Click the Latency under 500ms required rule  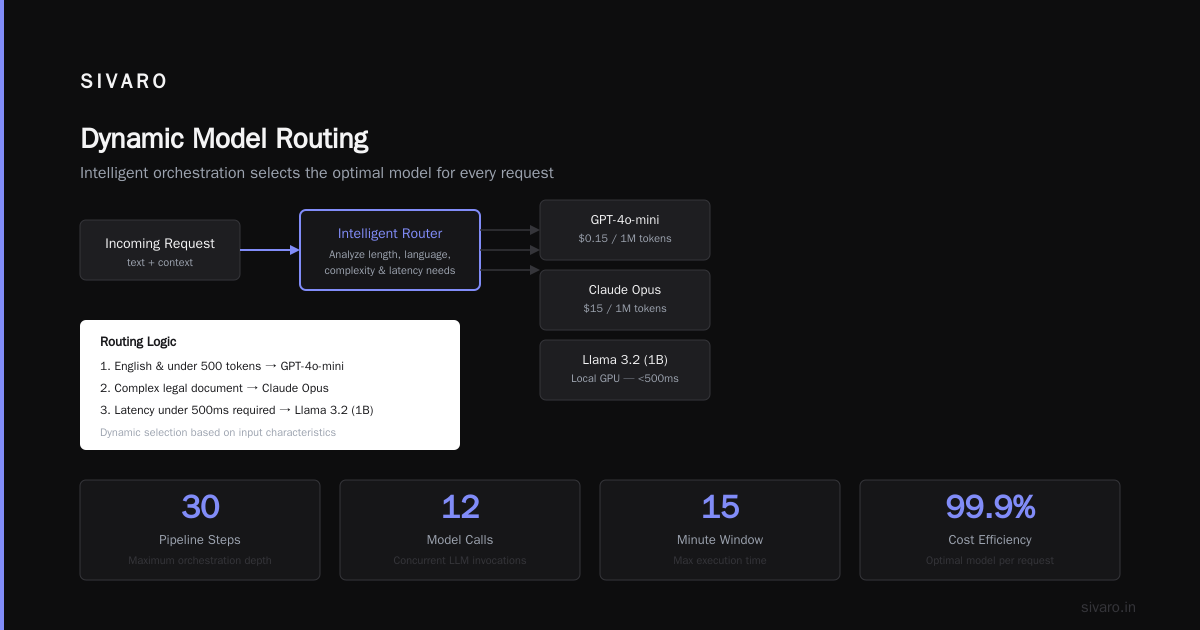coord(237,410)
